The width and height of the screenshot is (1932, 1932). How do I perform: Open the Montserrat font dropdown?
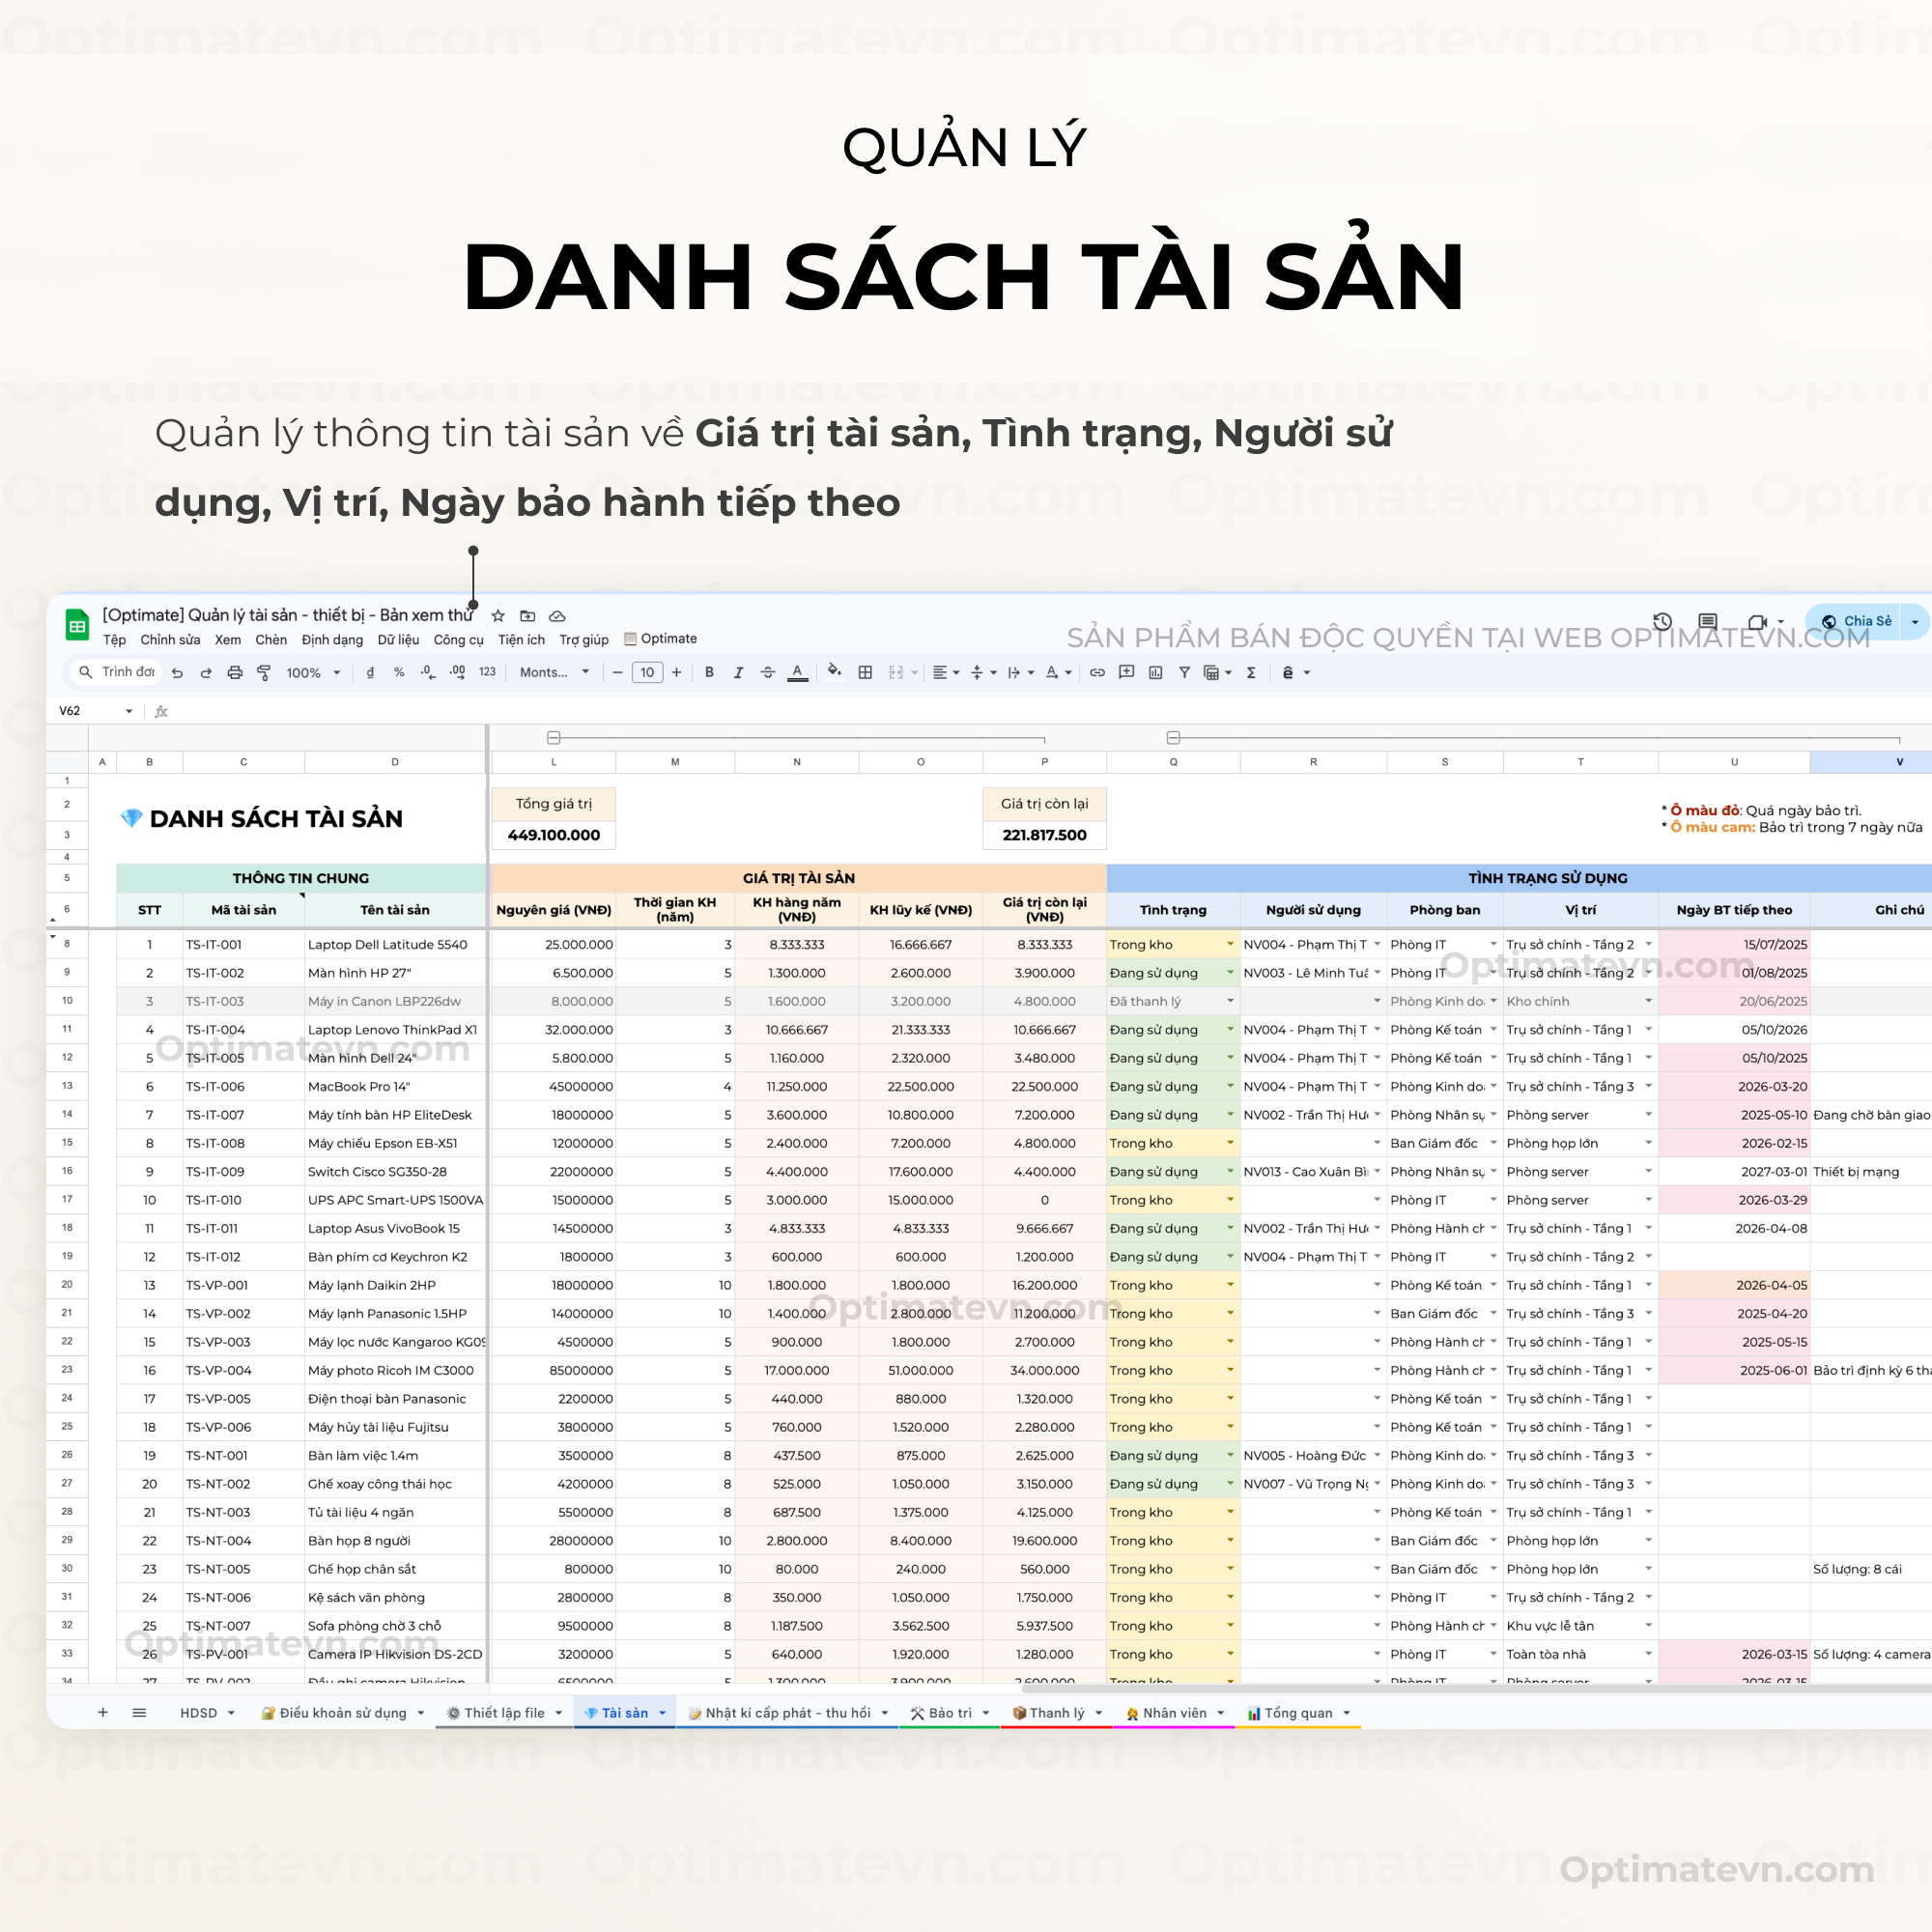point(554,673)
